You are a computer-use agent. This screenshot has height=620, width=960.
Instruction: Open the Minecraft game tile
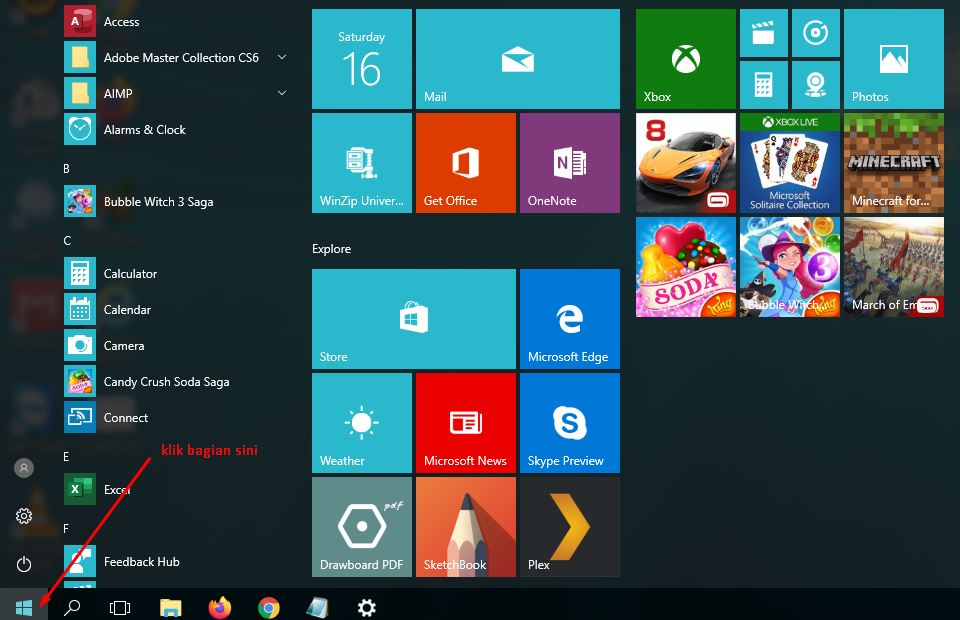[x=893, y=163]
